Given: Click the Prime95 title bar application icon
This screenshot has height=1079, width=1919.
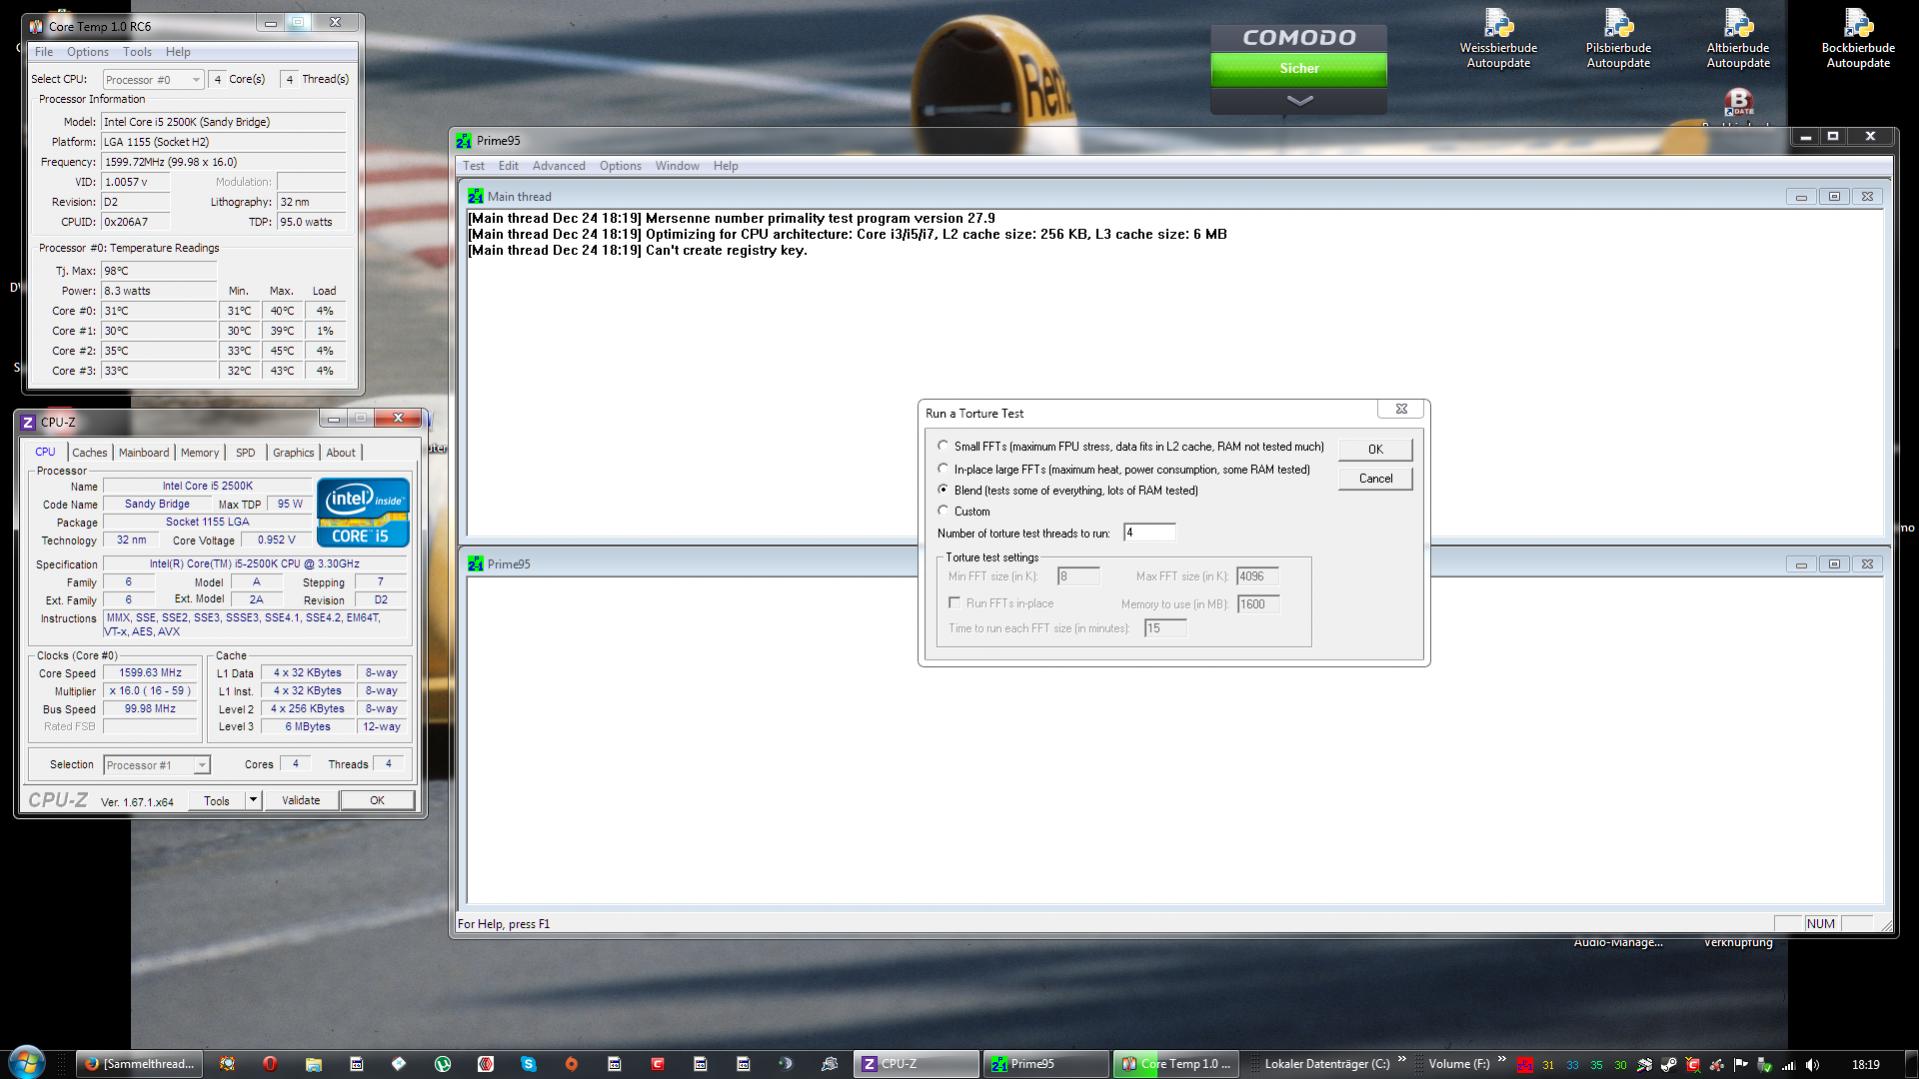Looking at the screenshot, I should tap(463, 141).
